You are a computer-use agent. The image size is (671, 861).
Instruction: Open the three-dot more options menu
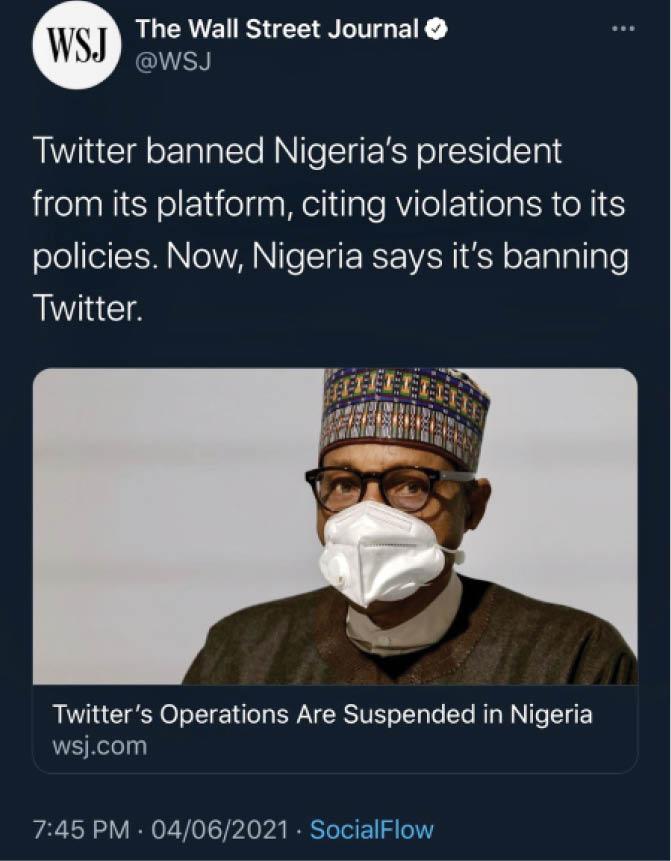pyautogui.click(x=624, y=27)
